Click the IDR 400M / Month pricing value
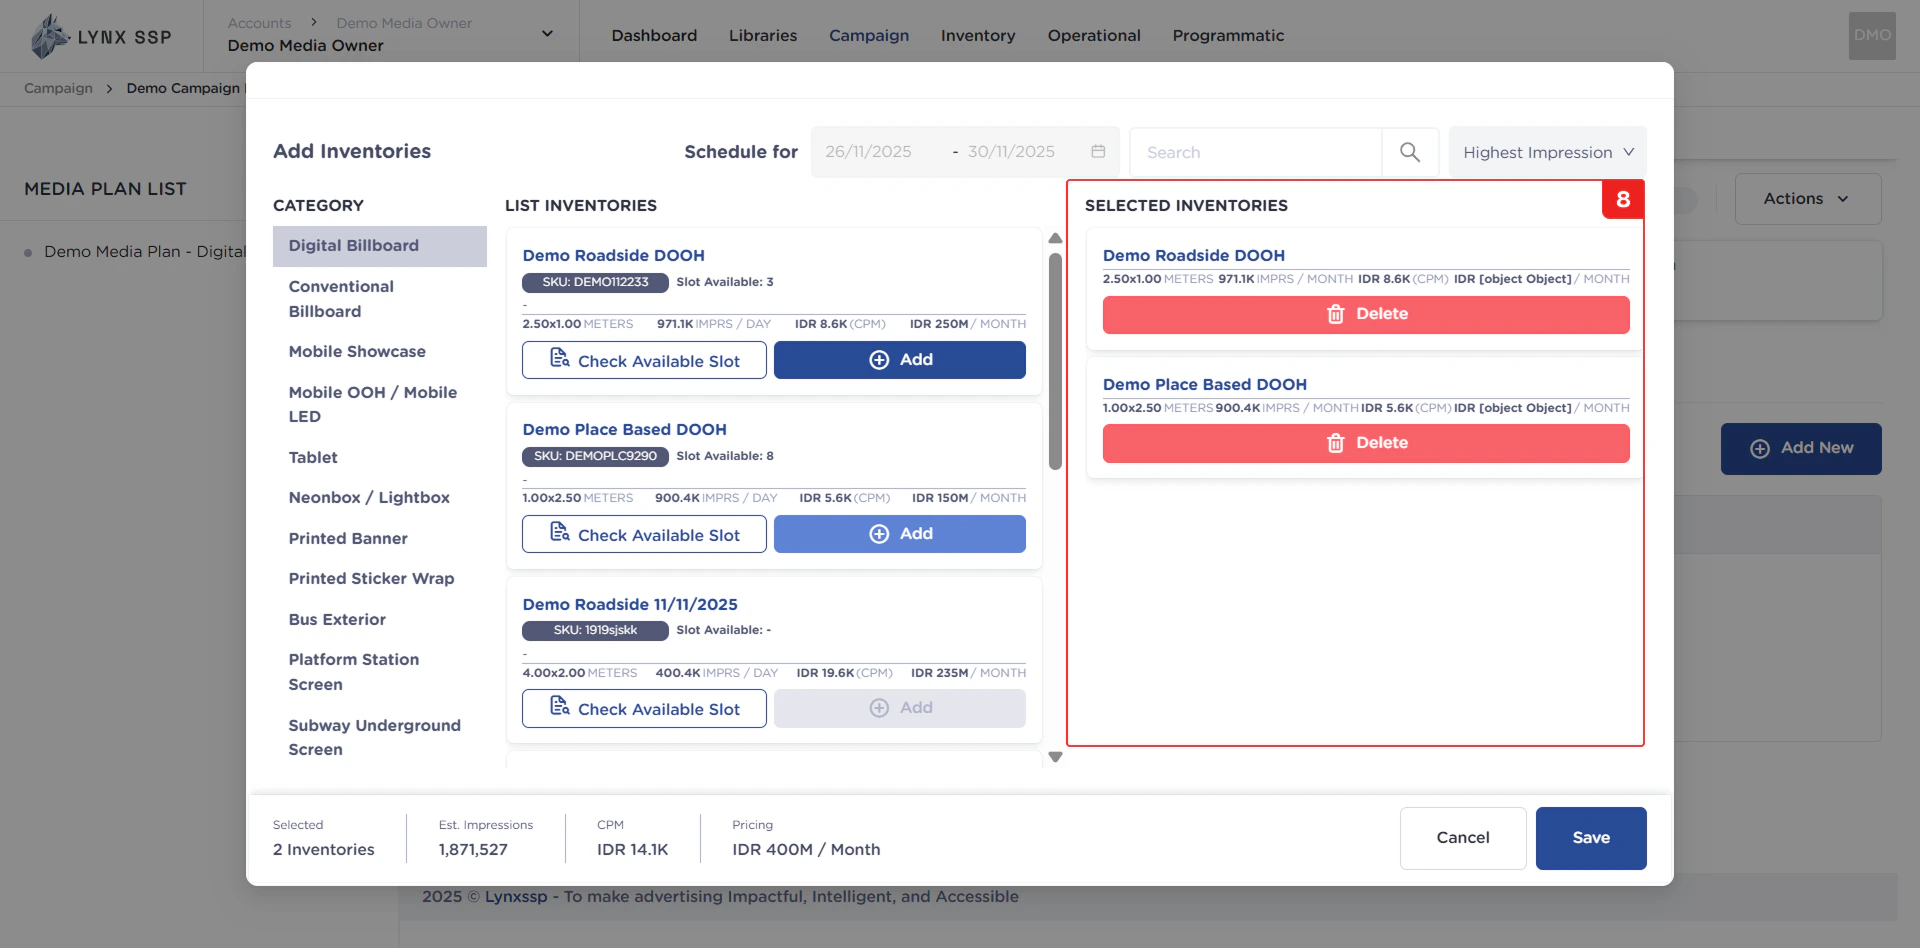Viewport: 1920px width, 948px height. tap(806, 850)
